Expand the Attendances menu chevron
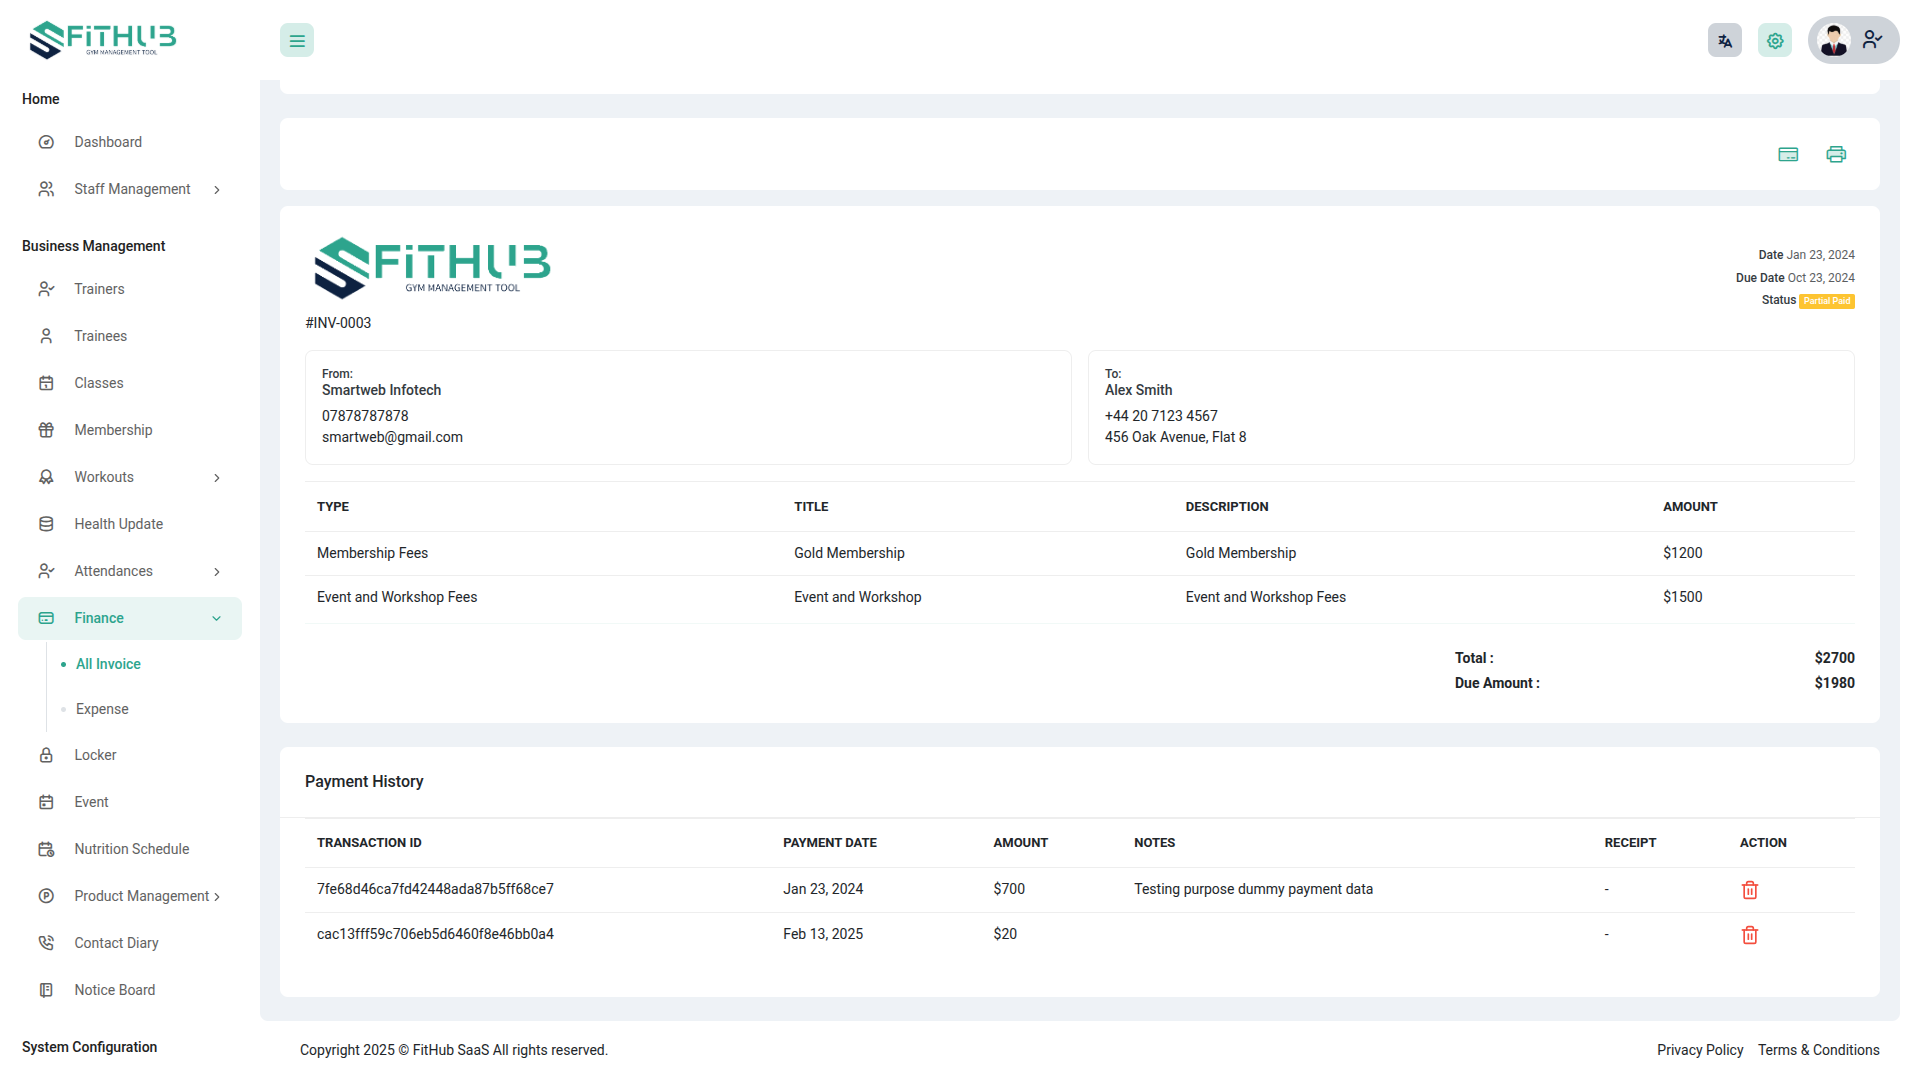Screen dimensions: 1920x1080 [217, 572]
